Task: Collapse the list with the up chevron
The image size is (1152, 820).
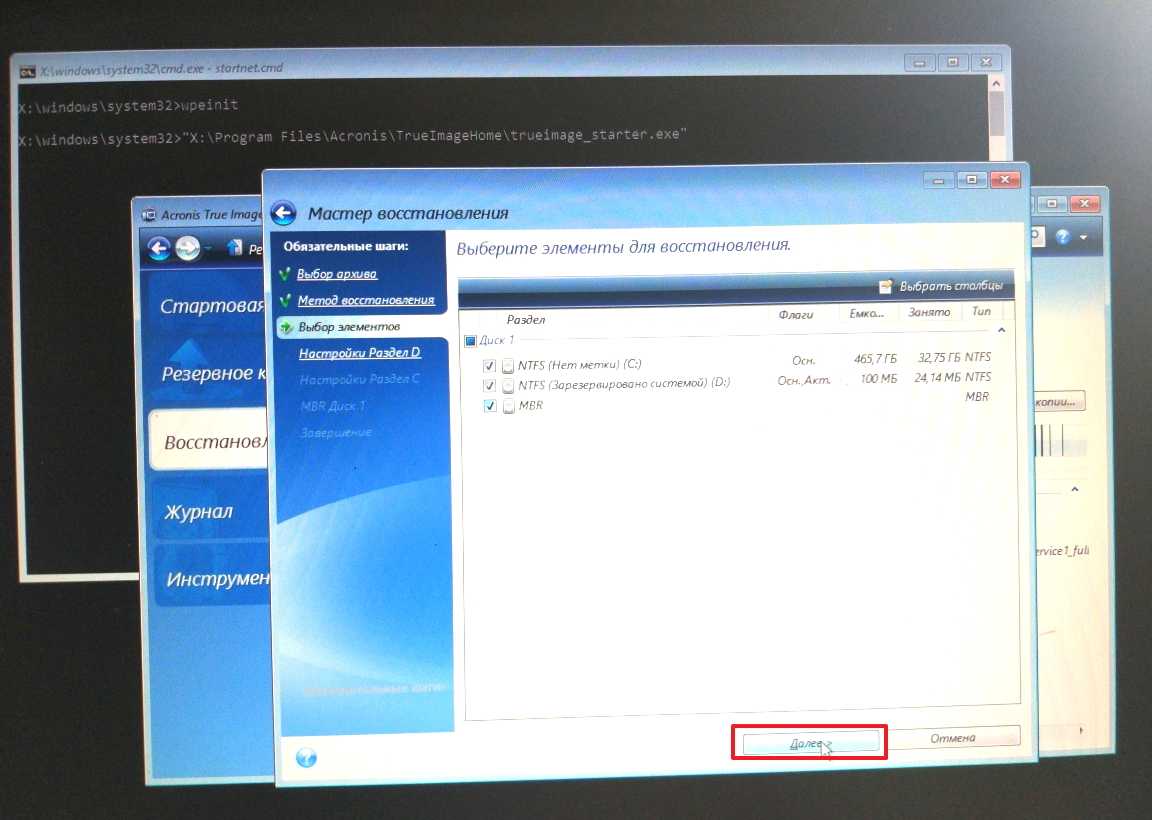Action: coord(1001,331)
